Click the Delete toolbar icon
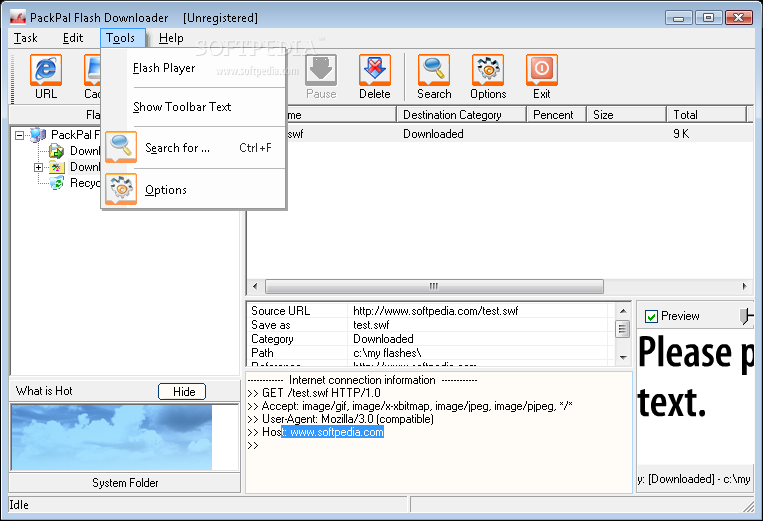The width and height of the screenshot is (763, 521). [375, 70]
